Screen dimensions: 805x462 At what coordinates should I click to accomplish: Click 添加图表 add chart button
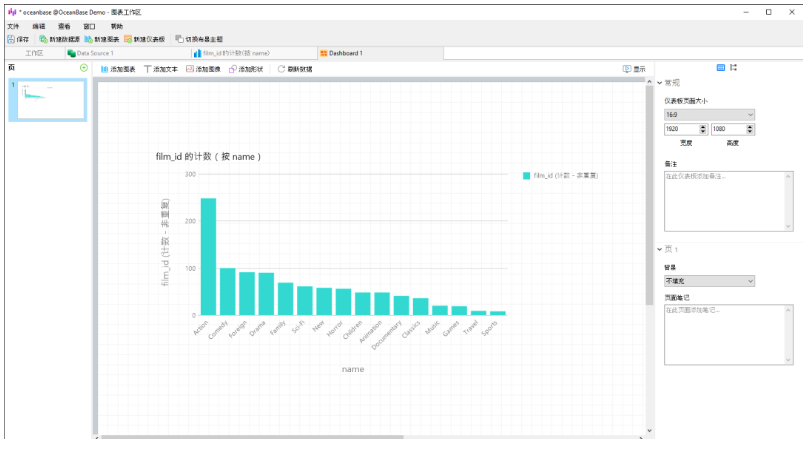pos(118,69)
